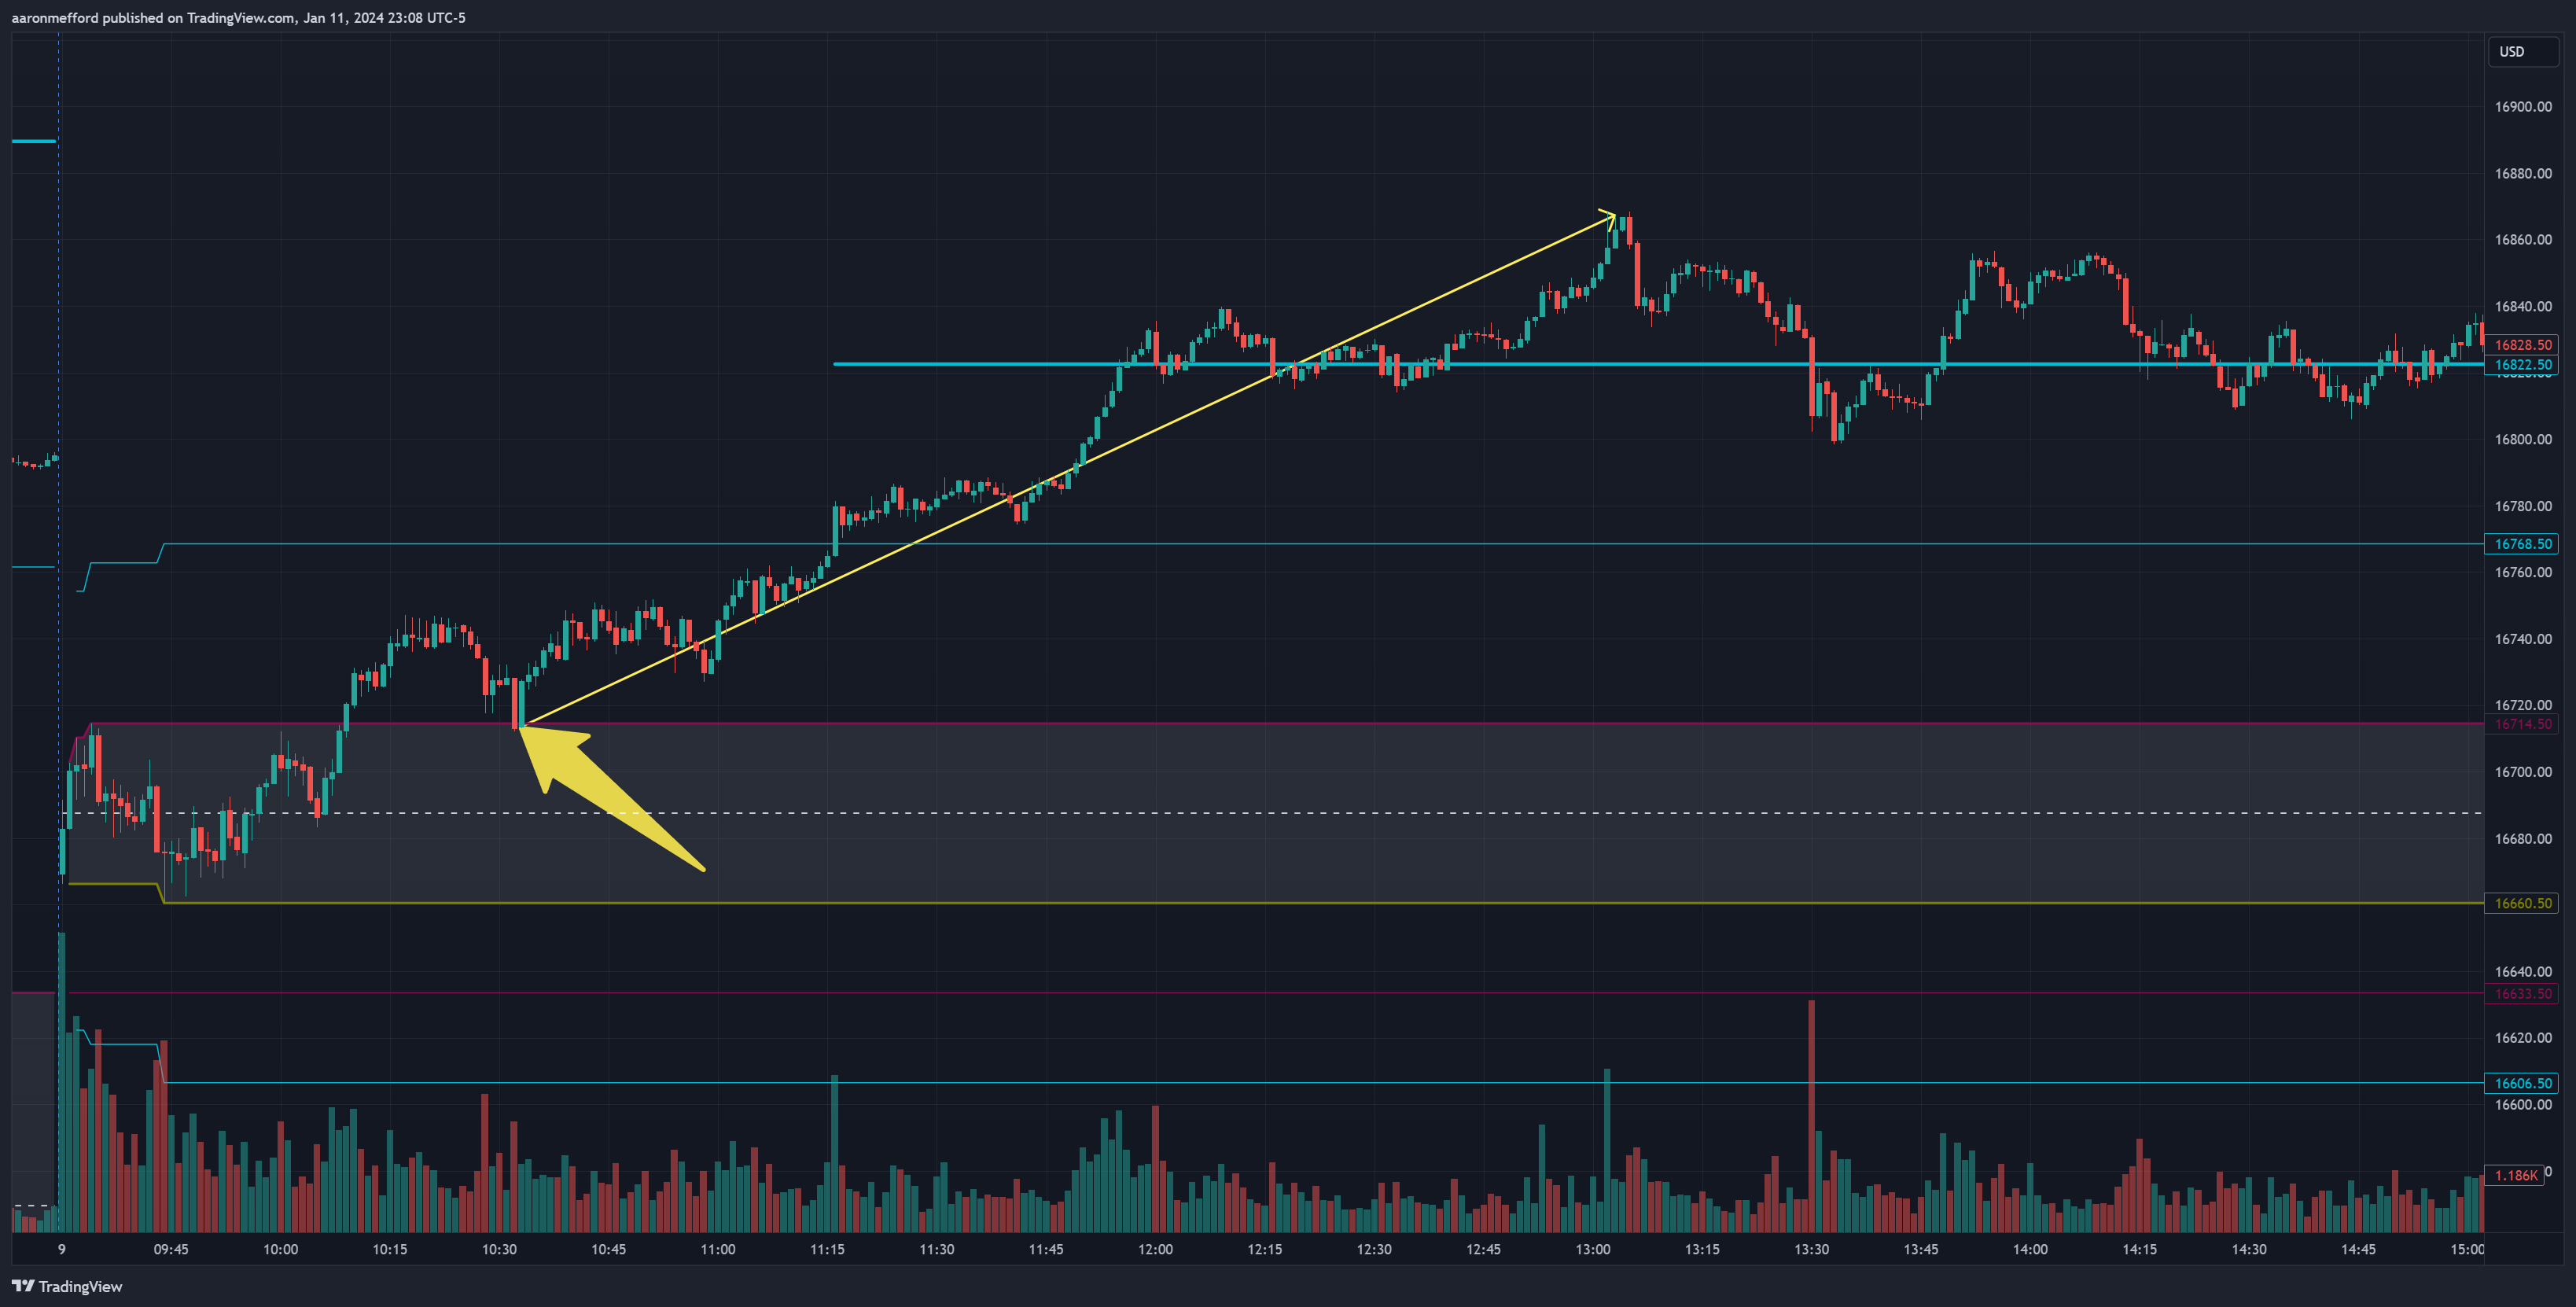The image size is (2576, 1307).
Task: Click the 16640.00 price axis tick
Action: tap(2523, 972)
